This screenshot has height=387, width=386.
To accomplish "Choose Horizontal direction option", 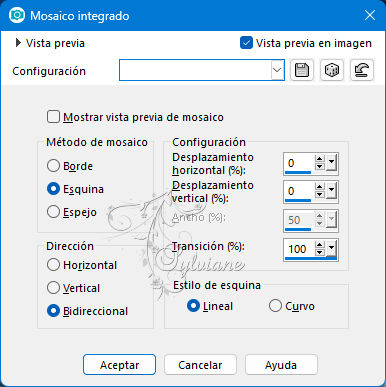I will coord(53,265).
